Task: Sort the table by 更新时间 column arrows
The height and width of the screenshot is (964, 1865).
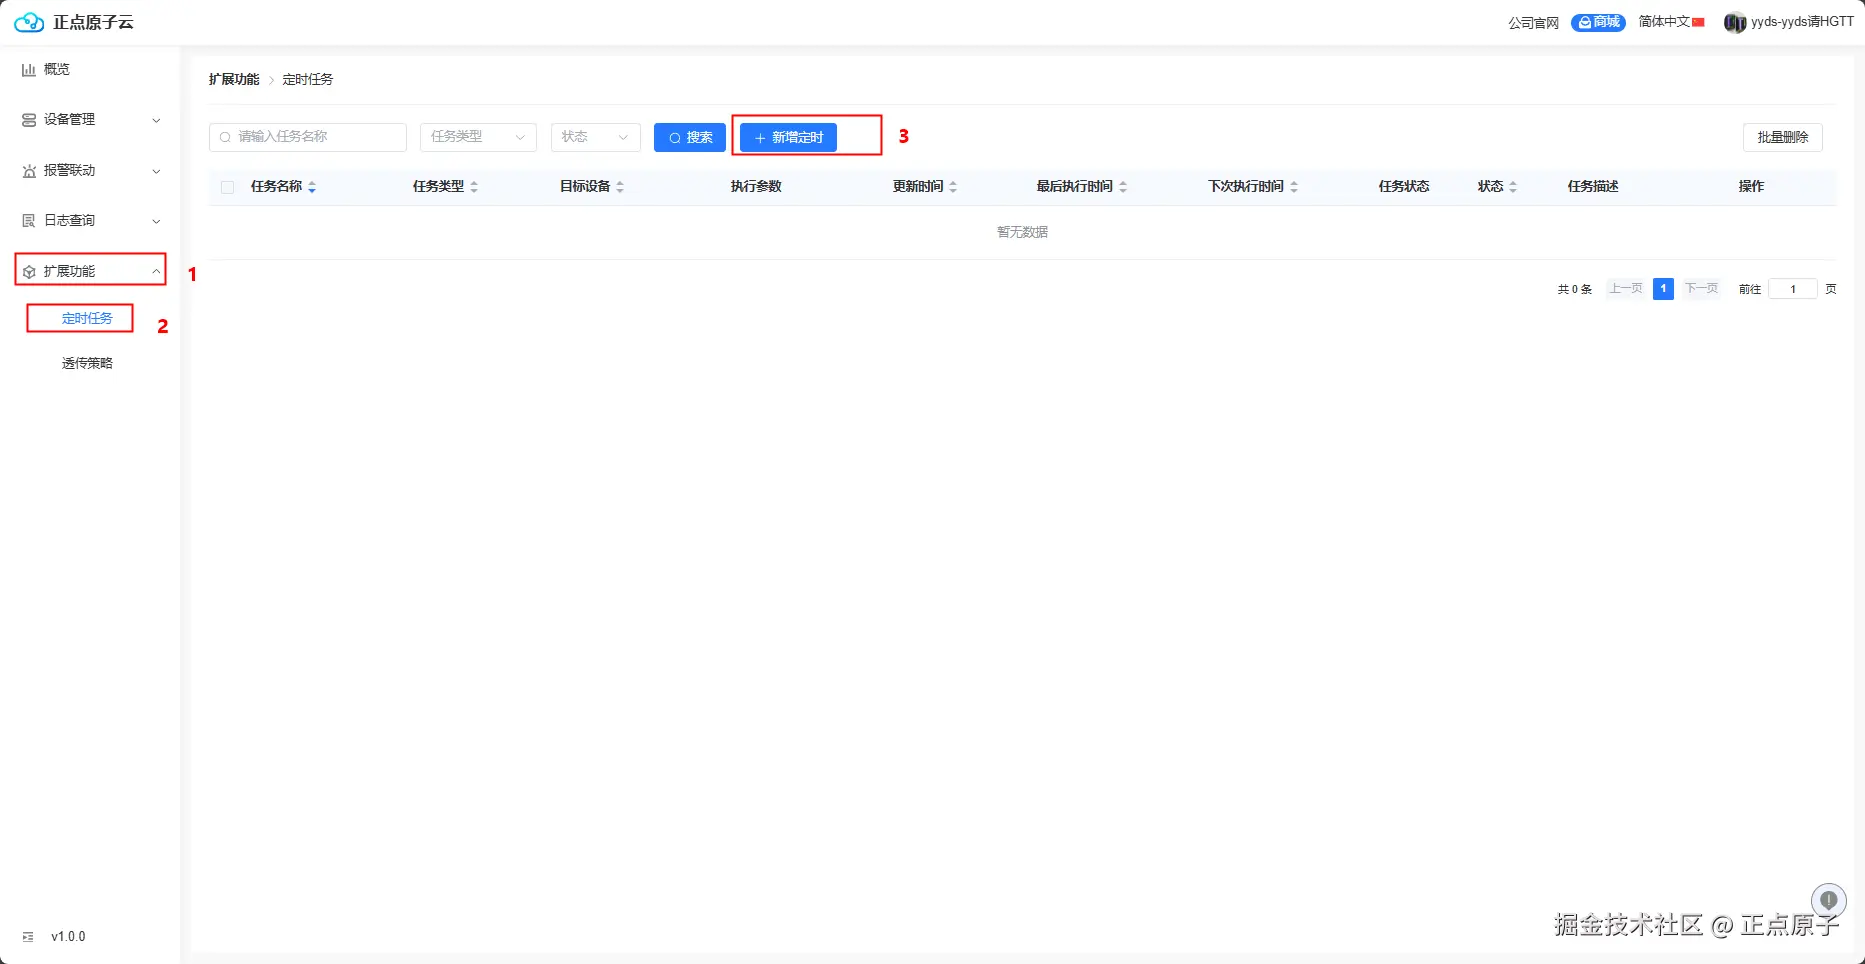Action: [953, 187]
